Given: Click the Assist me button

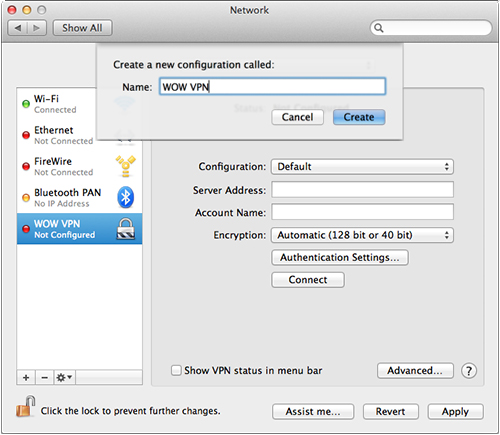Looking at the screenshot, I should (313, 412).
